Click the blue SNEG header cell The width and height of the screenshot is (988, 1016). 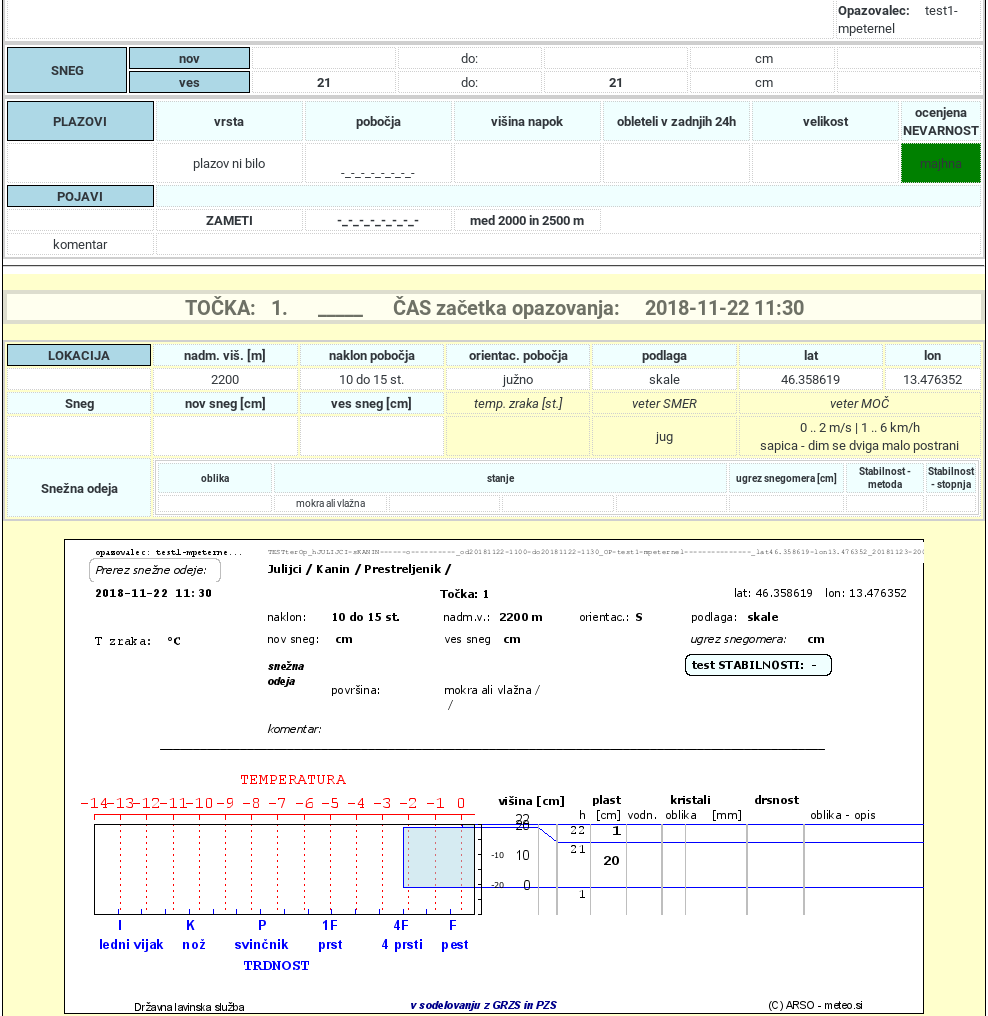pyautogui.click(x=67, y=70)
